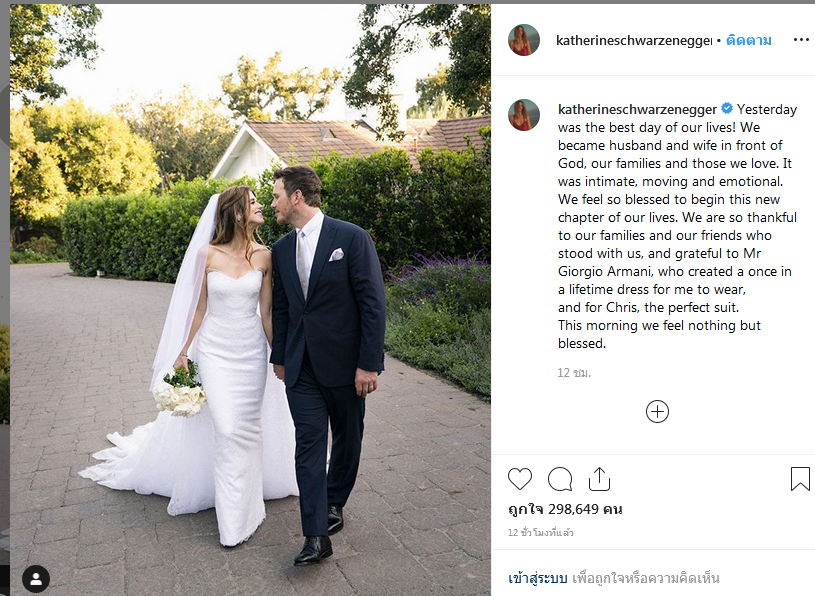Show tagged people icon on the photo
The image size is (815, 596).
(36, 579)
